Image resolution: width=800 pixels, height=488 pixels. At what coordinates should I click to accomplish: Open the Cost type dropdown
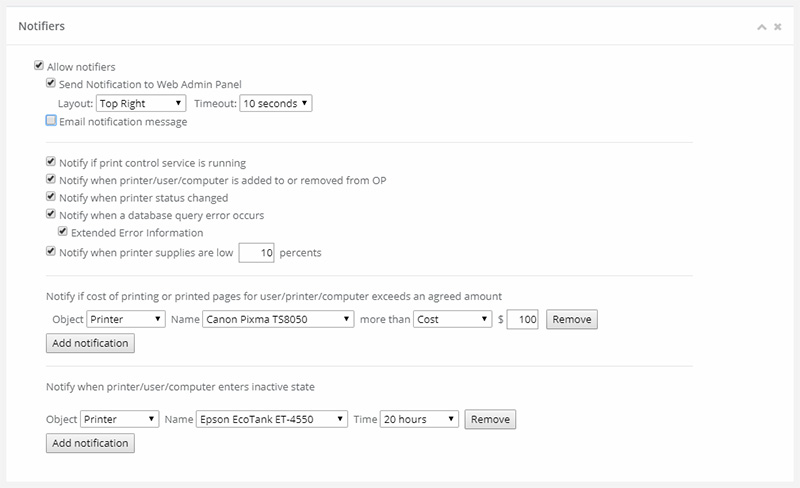click(x=454, y=320)
